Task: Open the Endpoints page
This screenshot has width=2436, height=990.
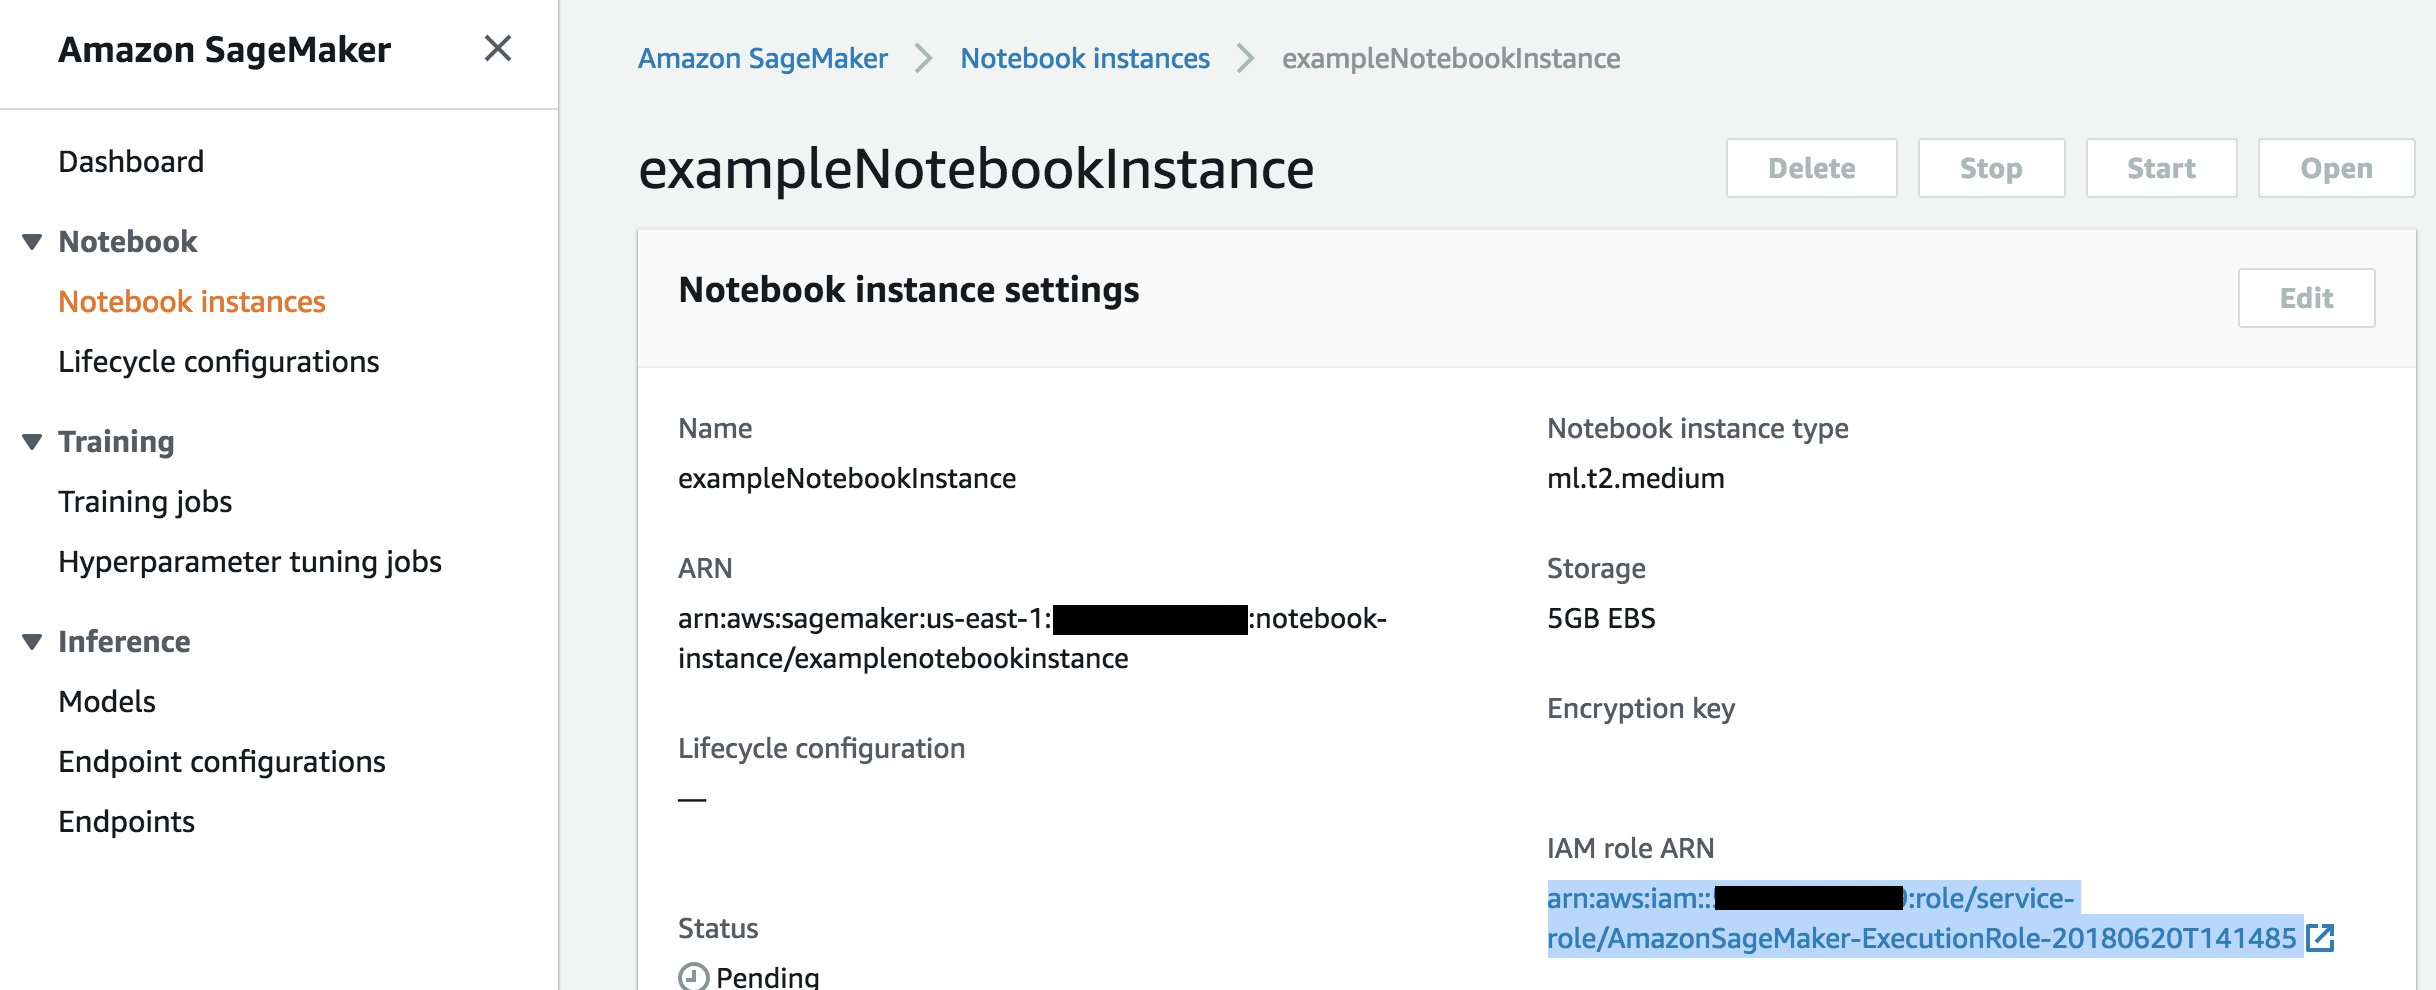Action: (x=126, y=821)
